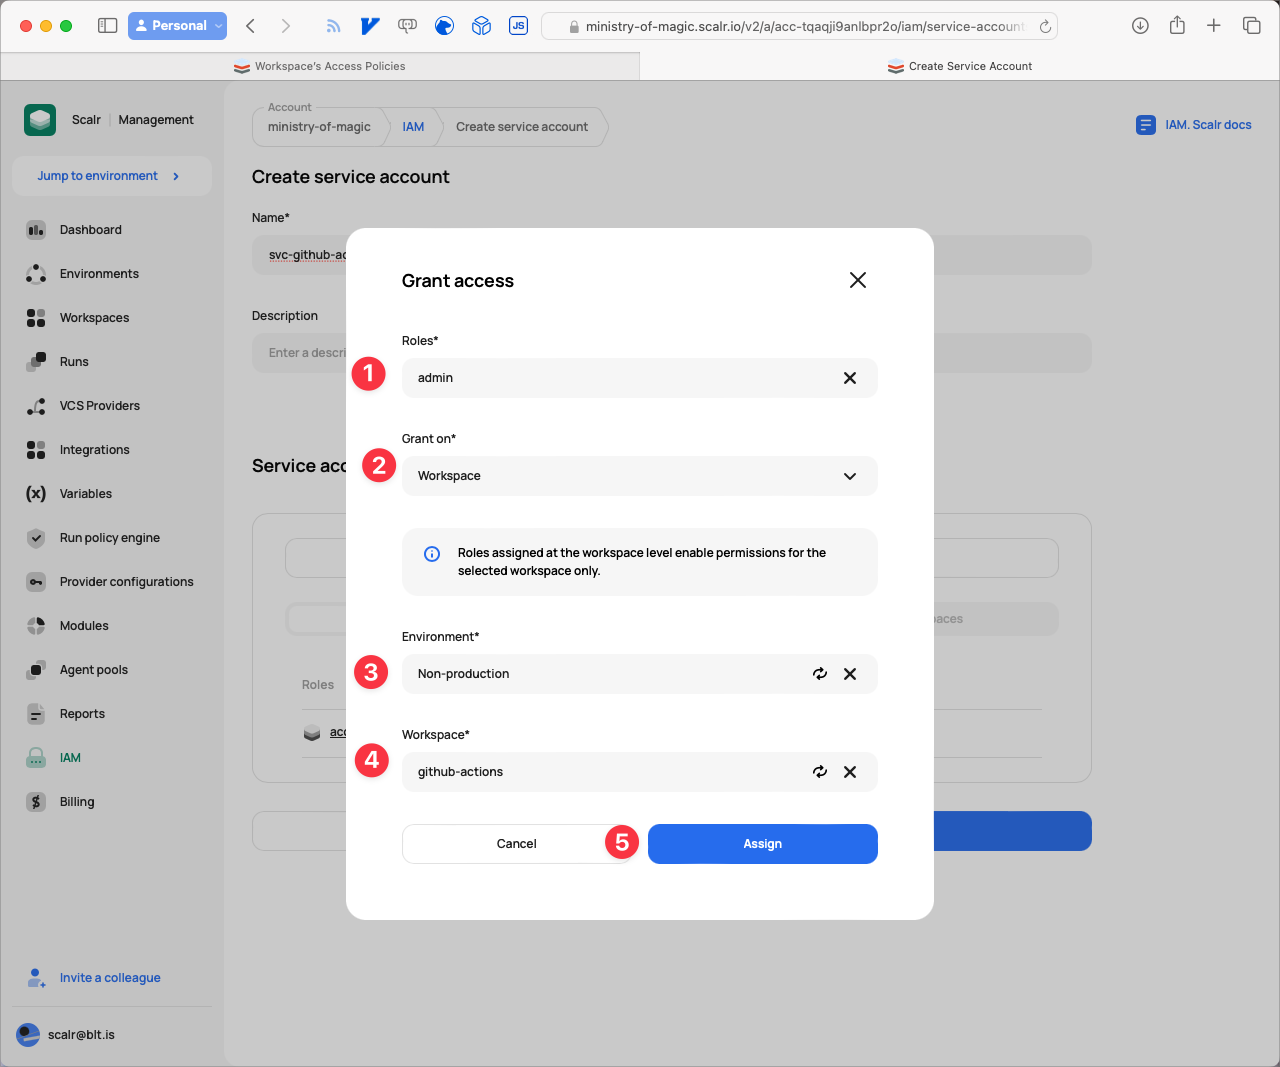Open the Environment field showing Non-production
Viewport: 1280px width, 1067px height.
pyautogui.click(x=640, y=674)
